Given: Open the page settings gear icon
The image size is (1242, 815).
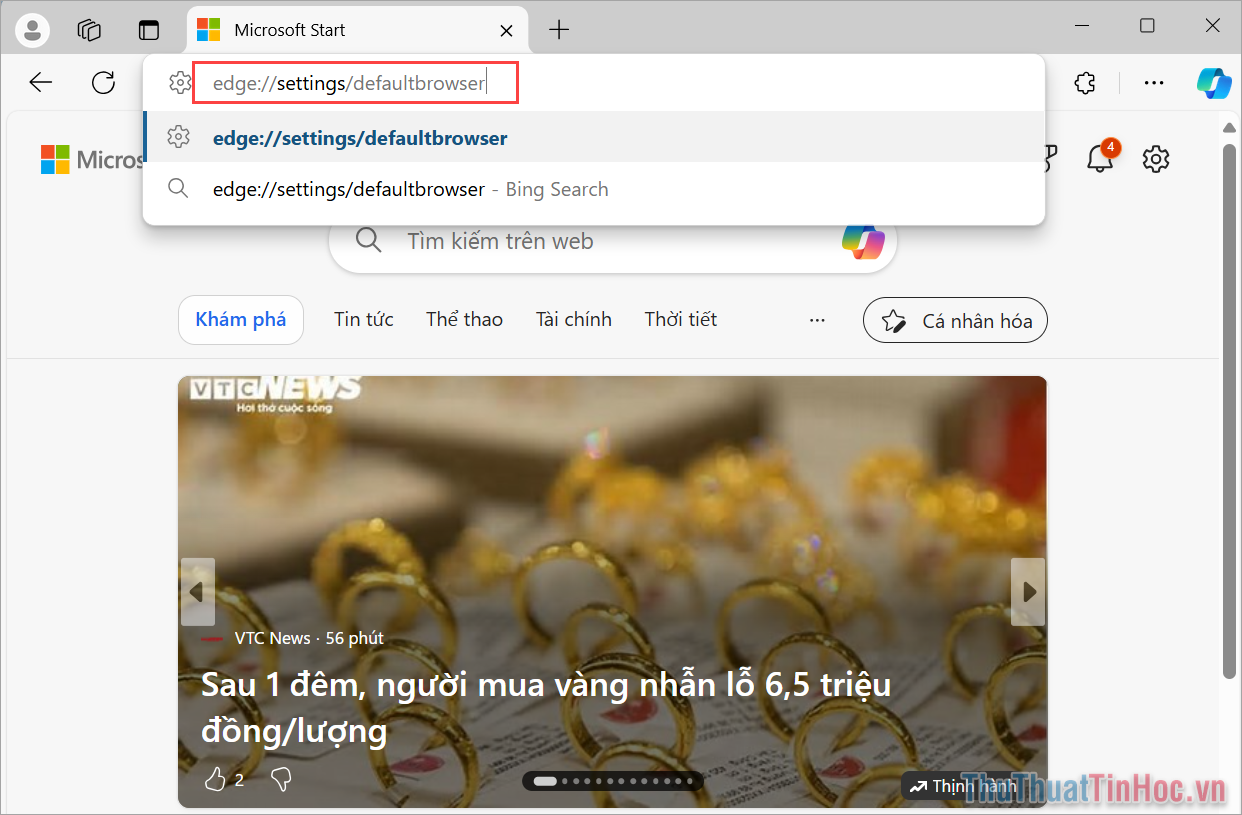Looking at the screenshot, I should point(1155,158).
